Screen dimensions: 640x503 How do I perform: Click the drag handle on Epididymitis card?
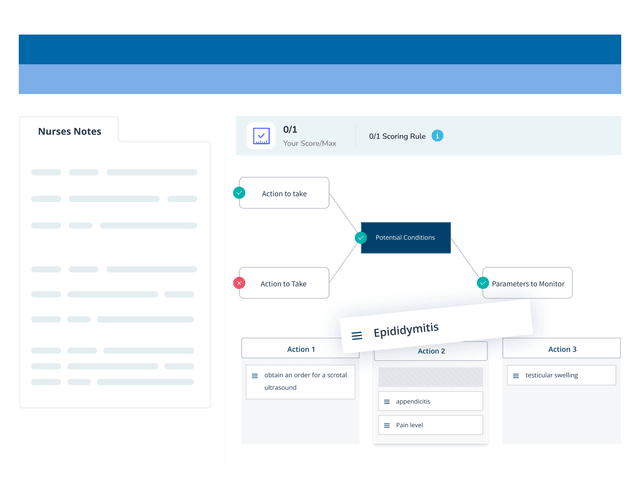click(x=357, y=336)
